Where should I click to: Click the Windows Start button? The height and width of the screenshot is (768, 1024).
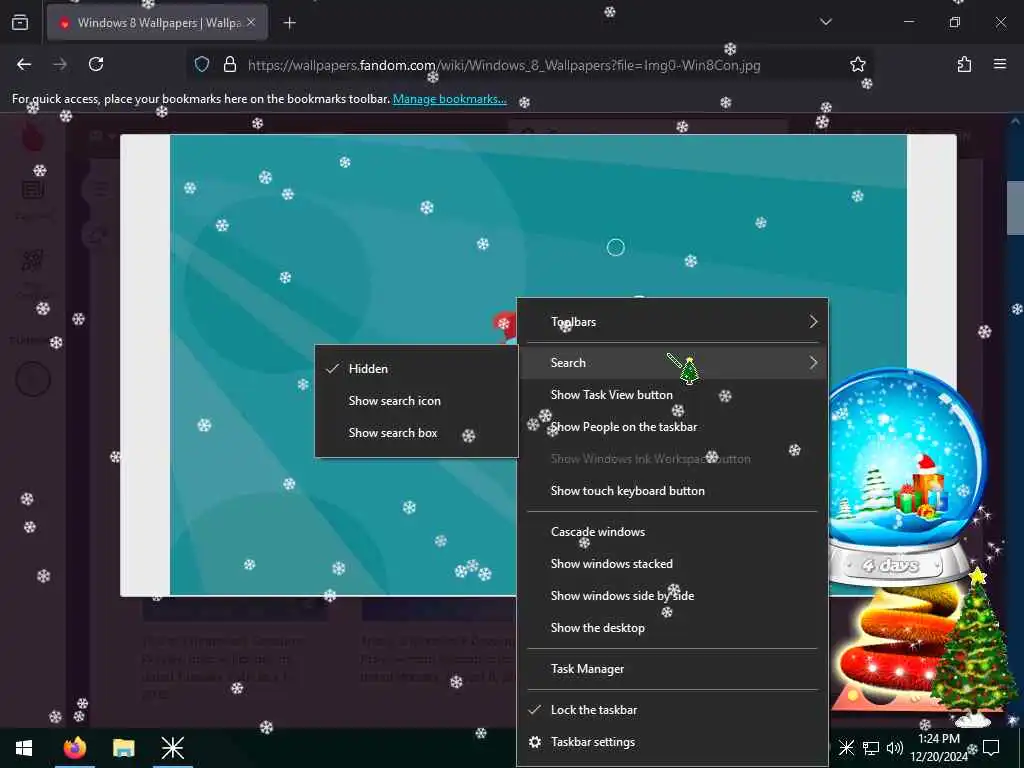click(24, 748)
